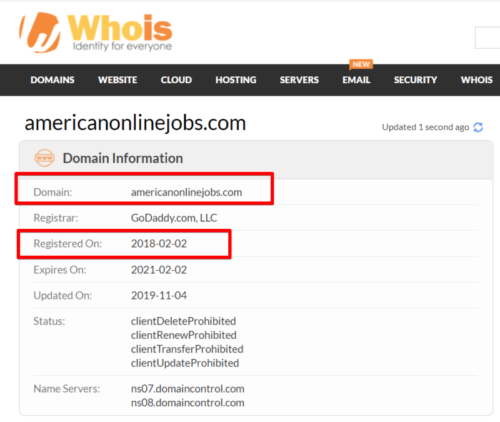
Task: Click the search input box at top right
Action: tap(487, 38)
